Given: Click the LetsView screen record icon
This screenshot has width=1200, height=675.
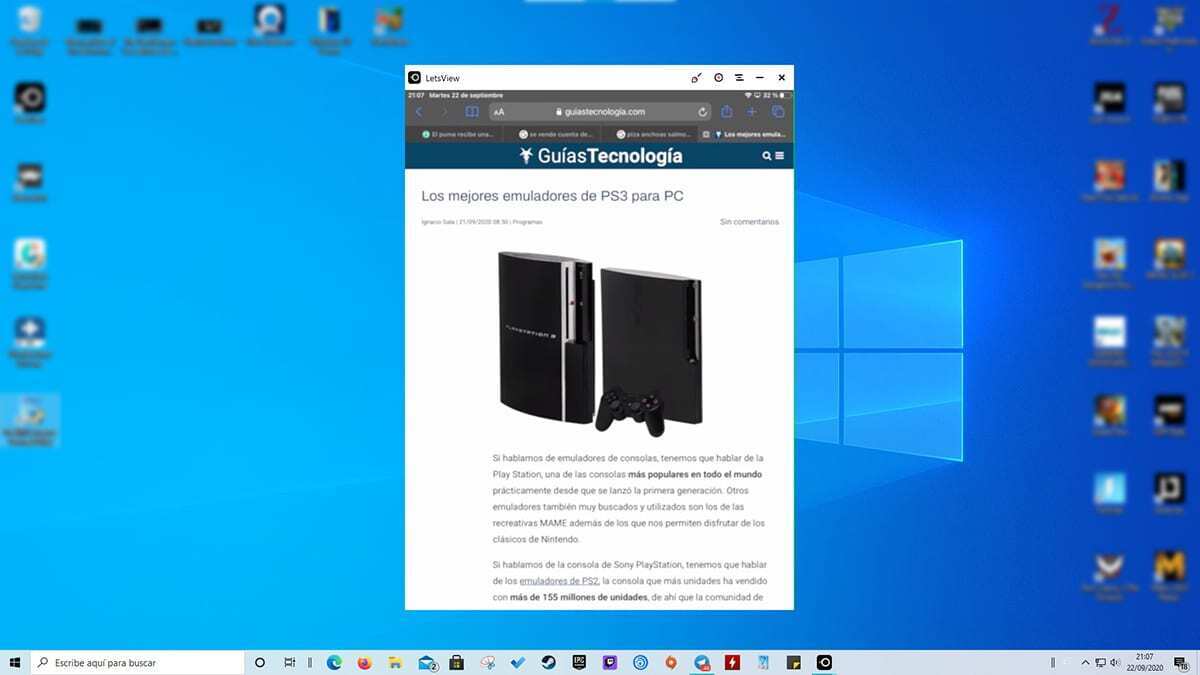Looking at the screenshot, I should (718, 77).
